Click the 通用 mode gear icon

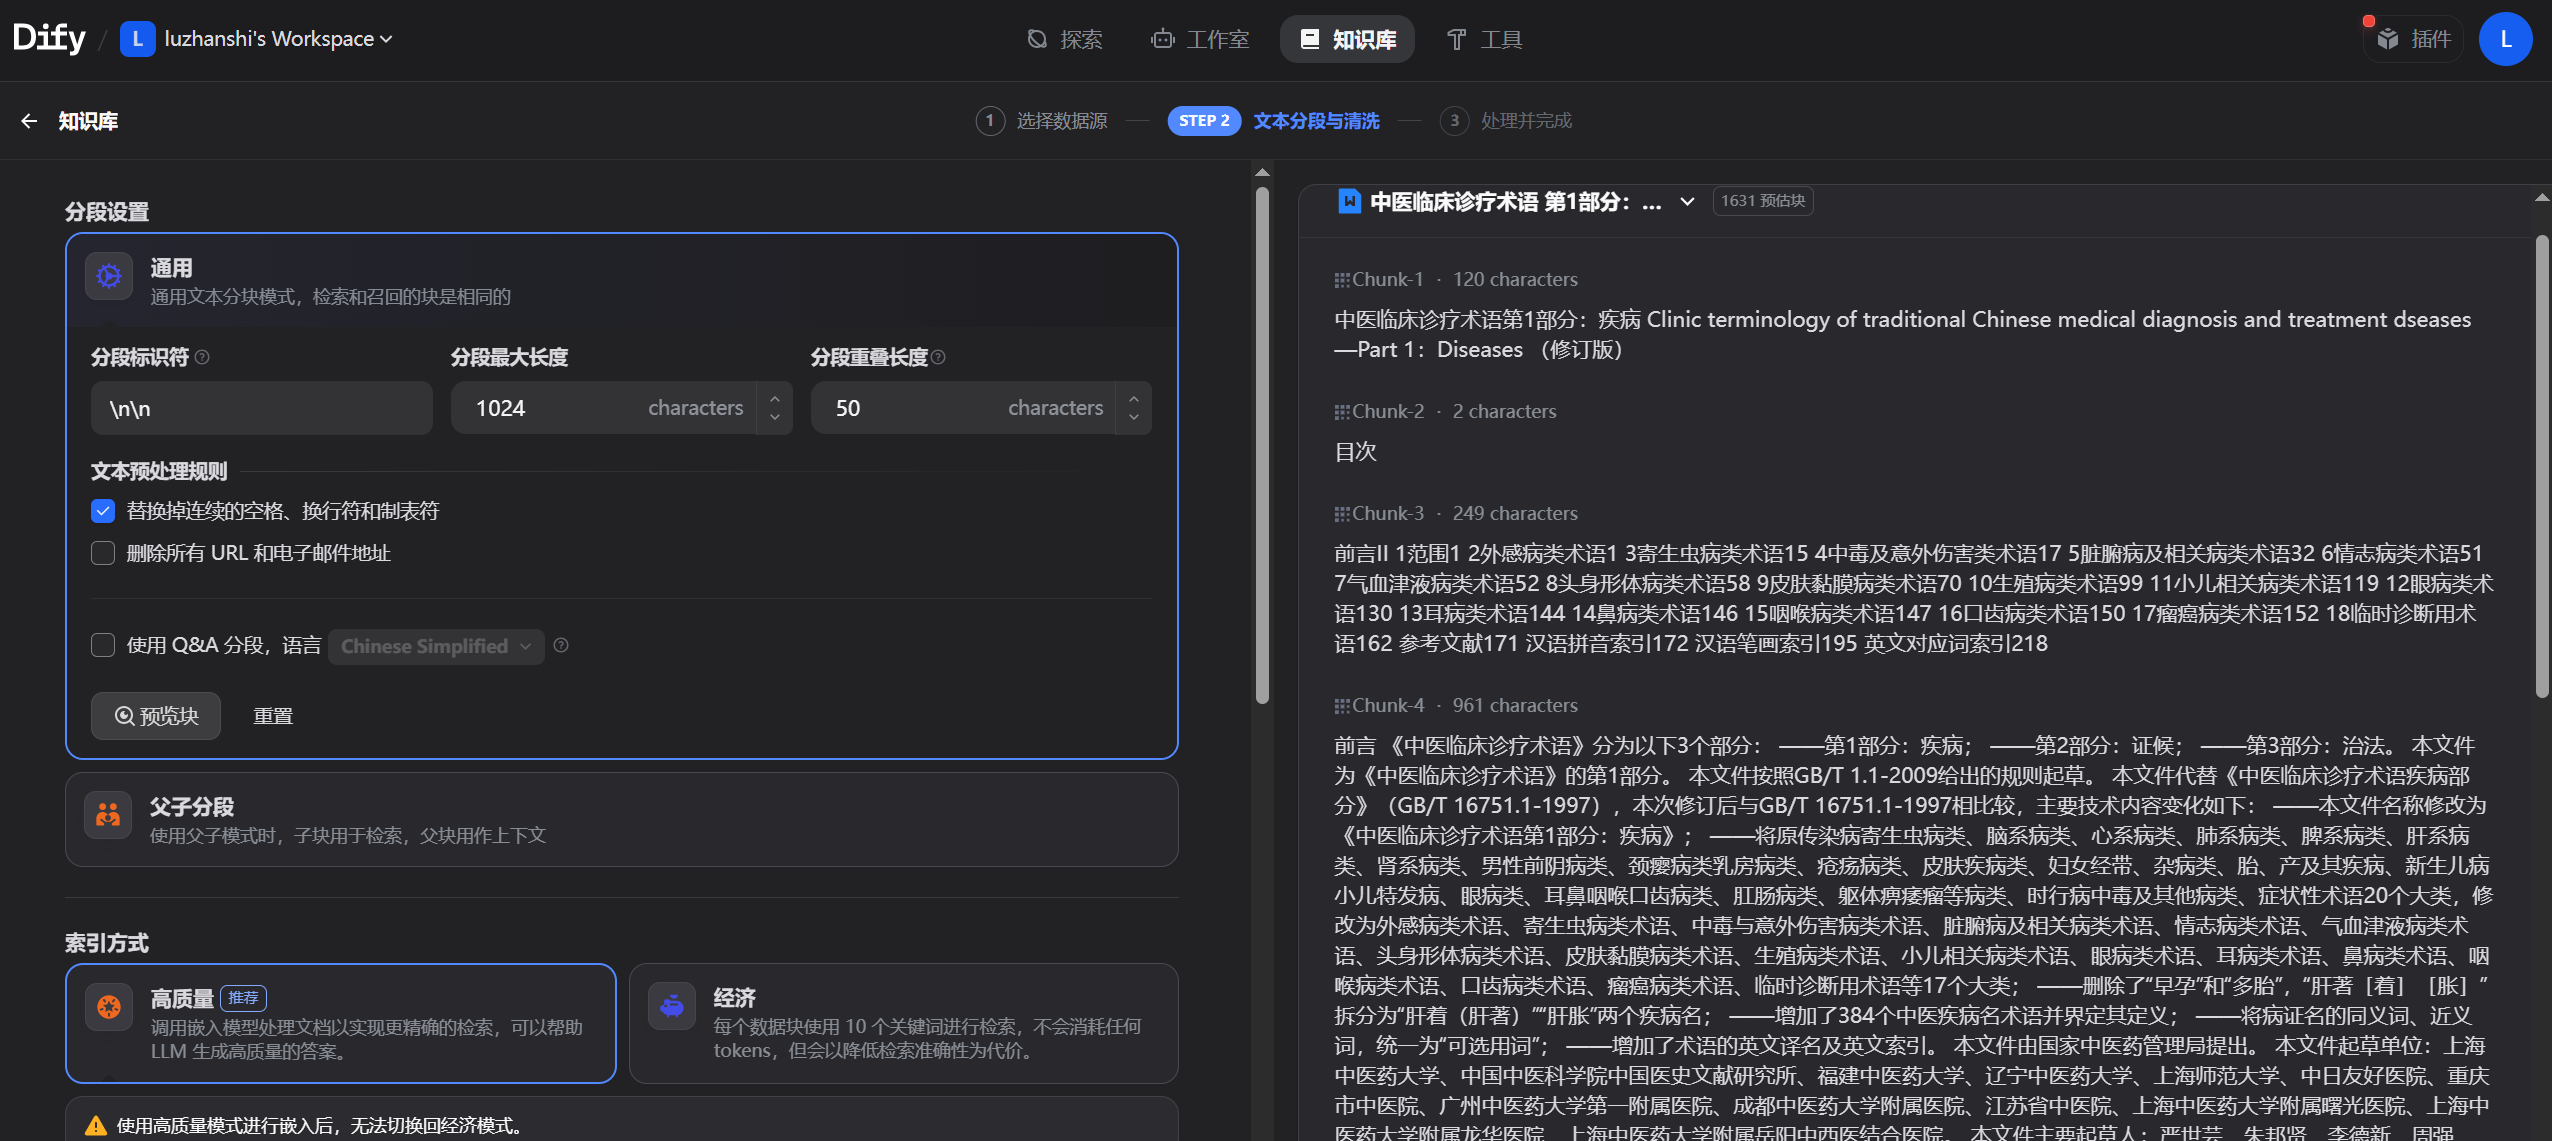109,276
